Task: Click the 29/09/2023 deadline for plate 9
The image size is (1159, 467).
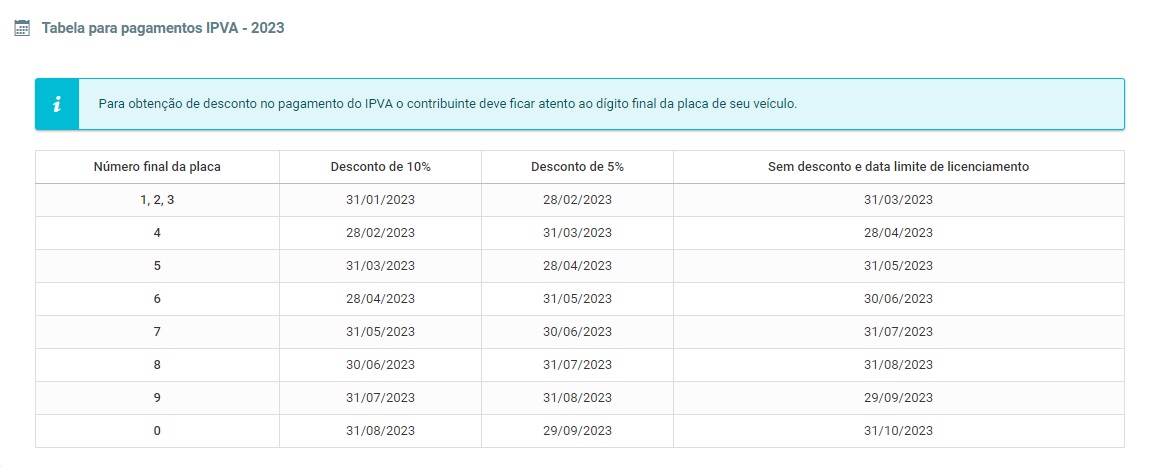Action: [x=899, y=398]
